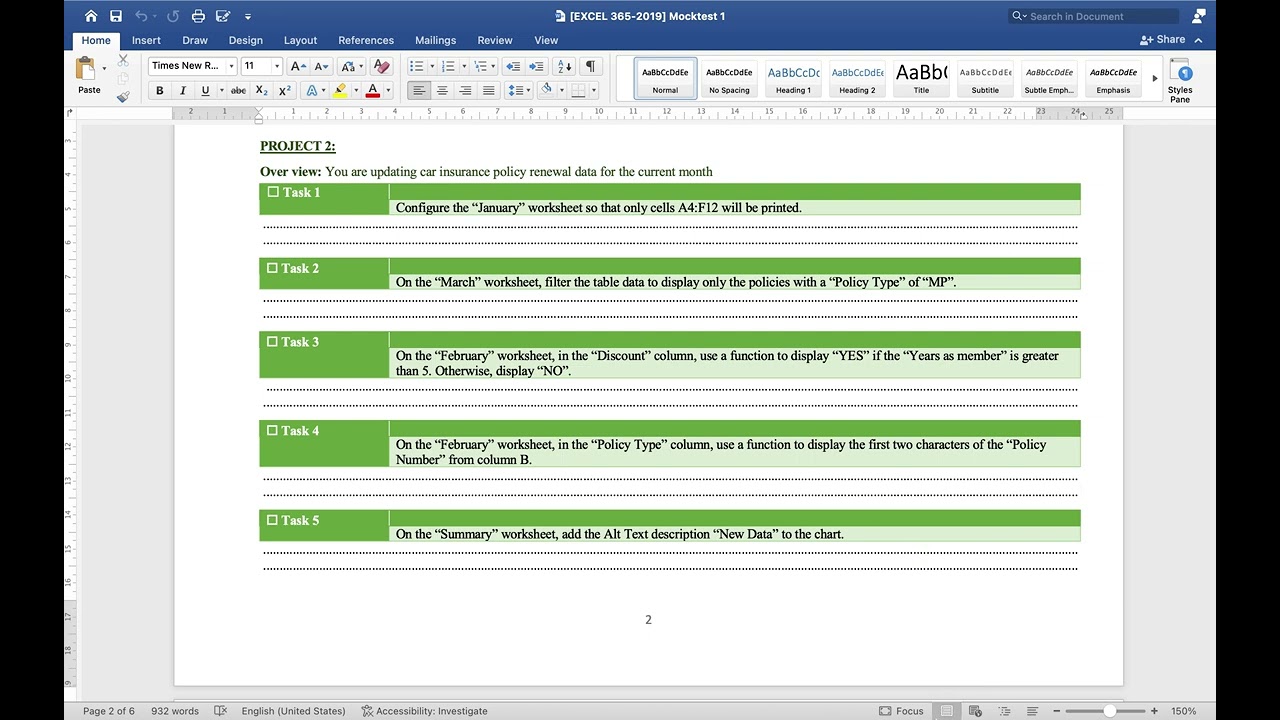The image size is (1280, 720).
Task: Apply the Title style
Action: (921, 78)
